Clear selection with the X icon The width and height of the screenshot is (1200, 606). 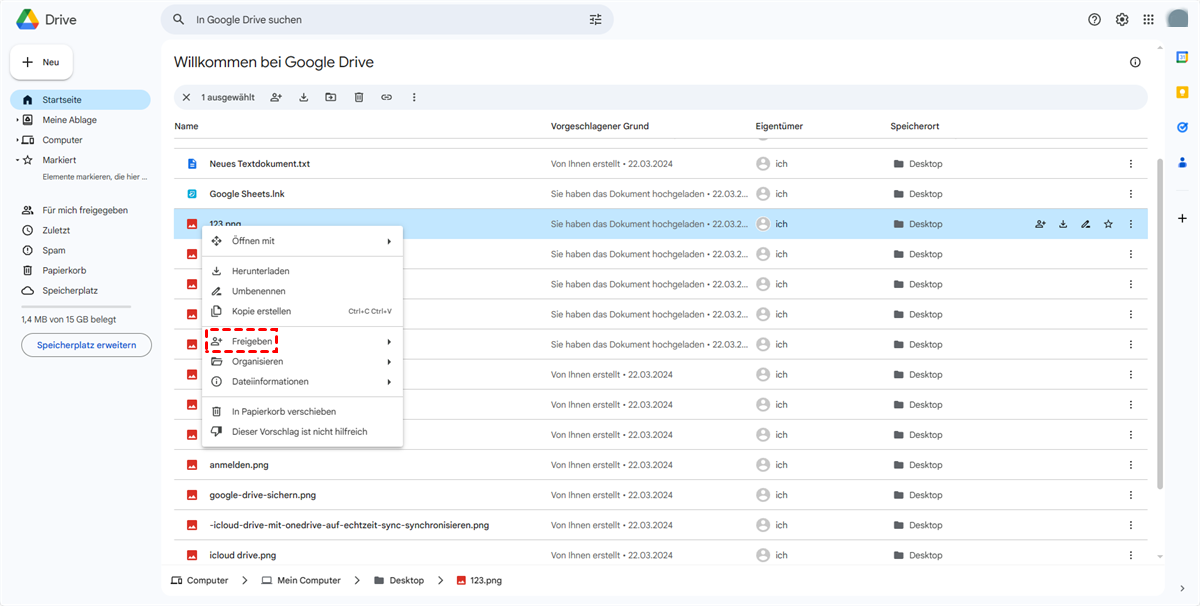coord(186,97)
